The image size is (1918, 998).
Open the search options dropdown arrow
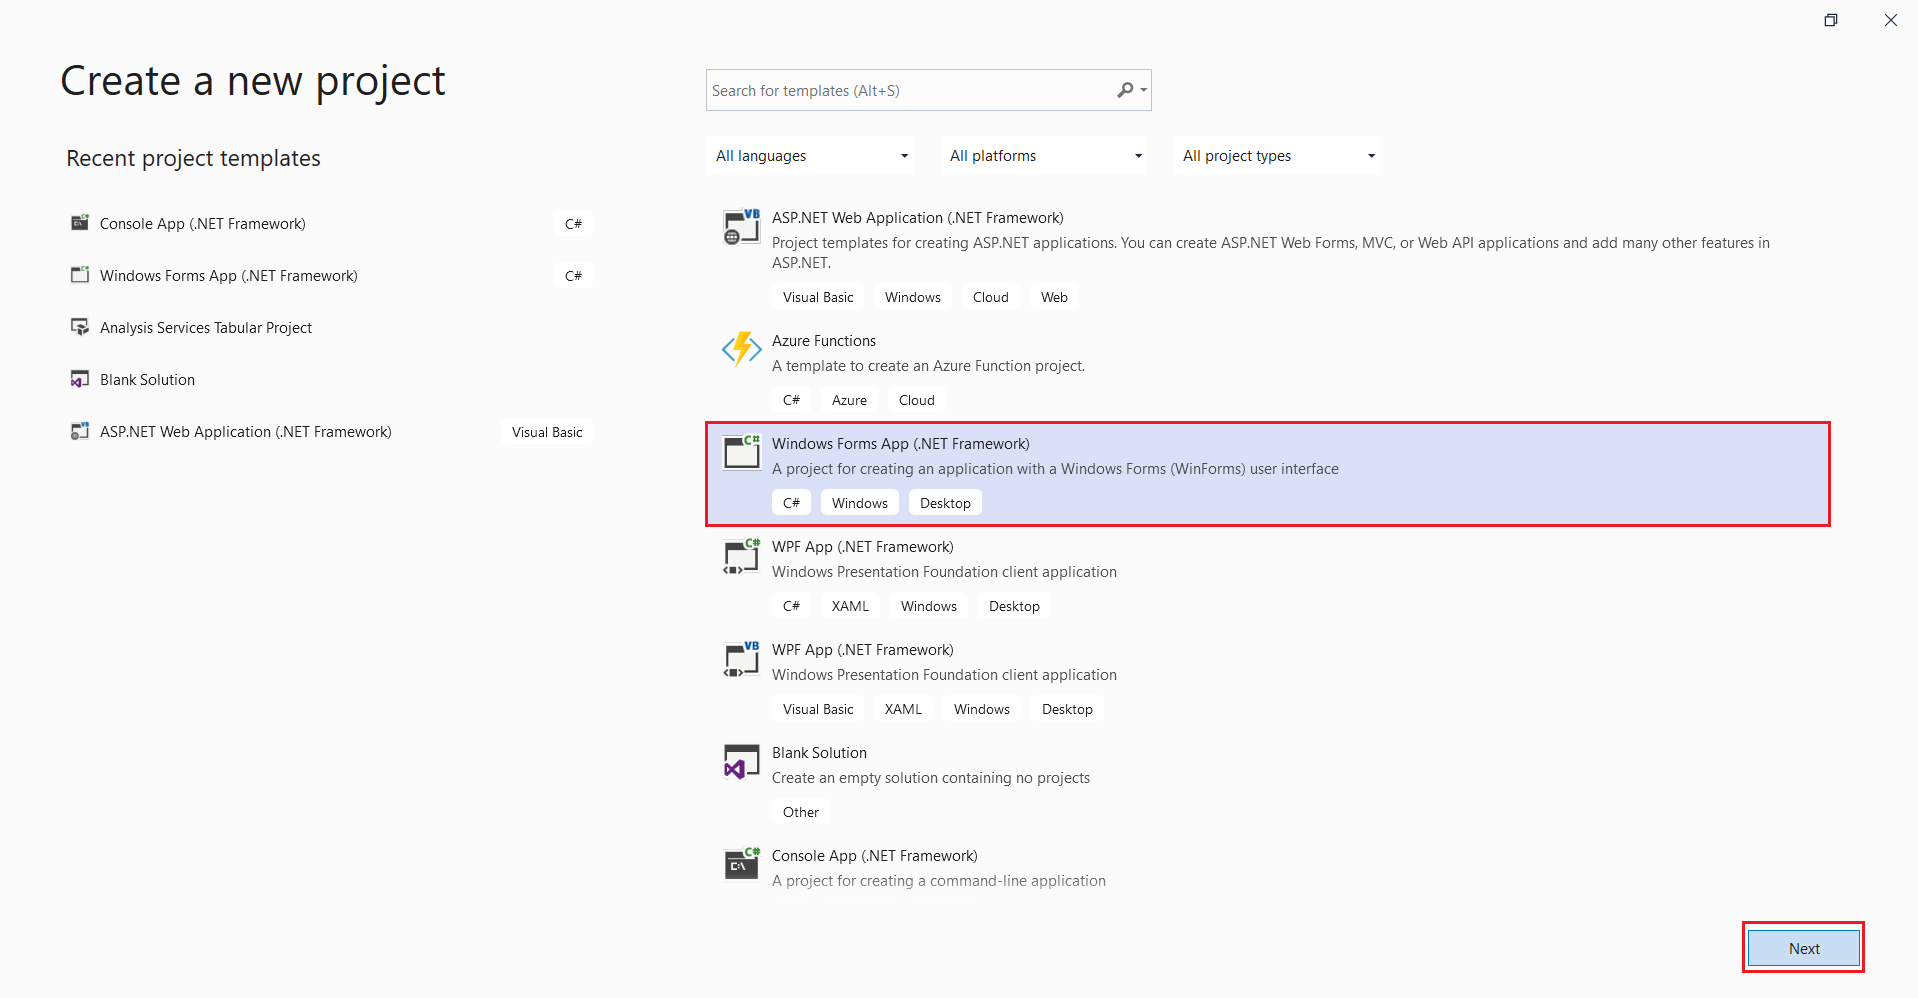(x=1144, y=90)
